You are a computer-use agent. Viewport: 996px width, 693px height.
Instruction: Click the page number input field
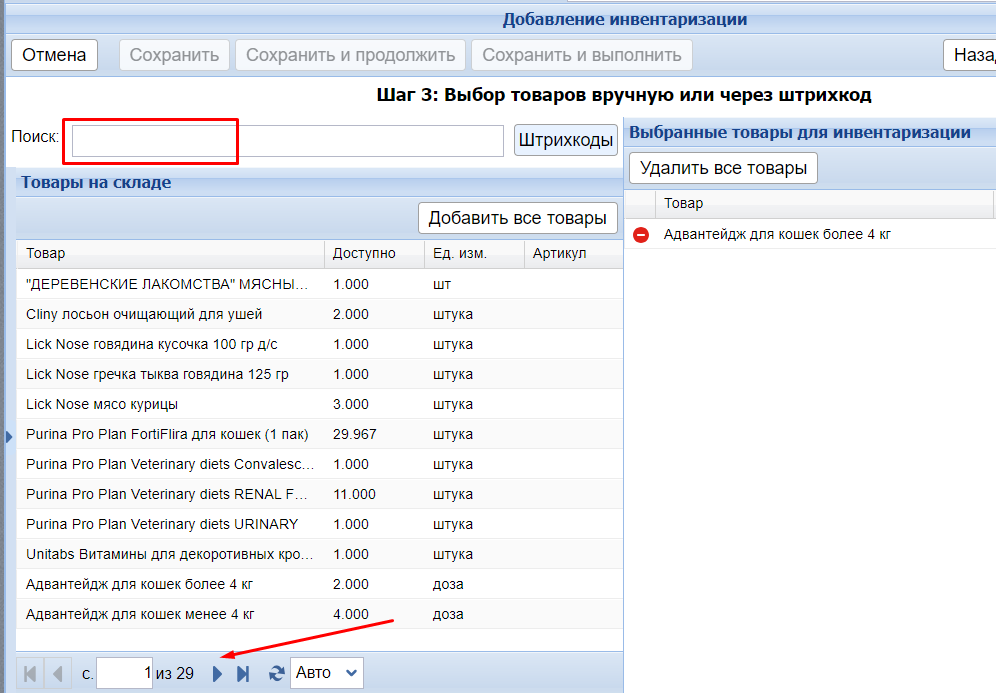124,674
